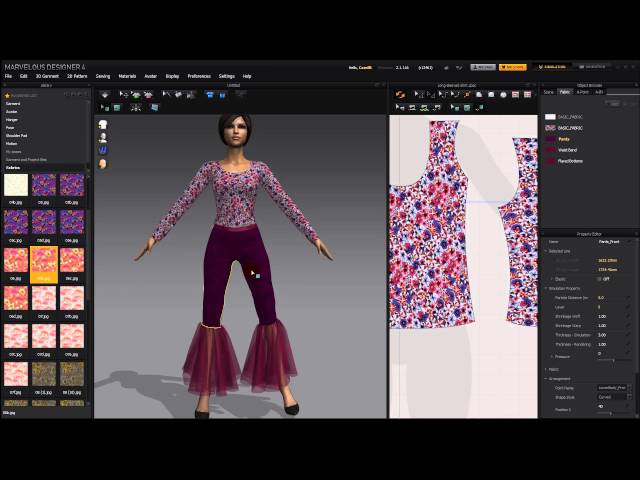Click the white BASIC_FABRIC color swatch
640x480 pixels.
tap(550, 117)
